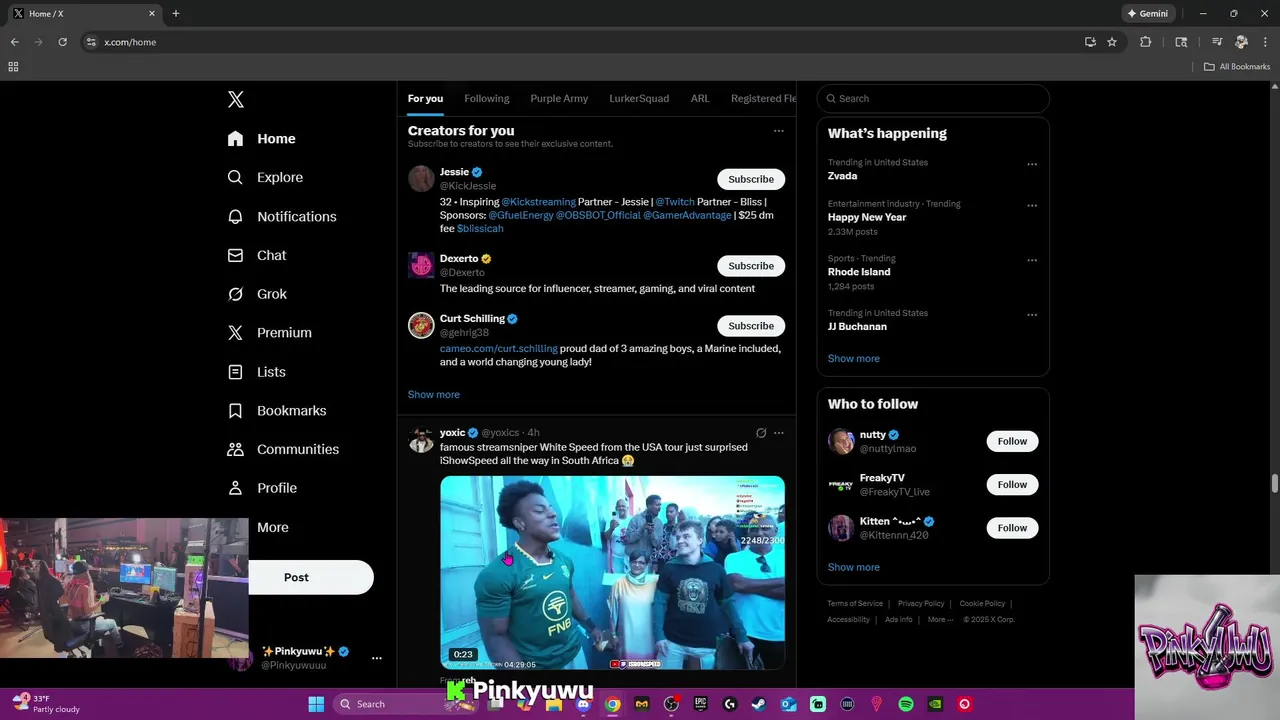Open Explore from the sidebar
The image size is (1280, 720).
click(x=265, y=177)
